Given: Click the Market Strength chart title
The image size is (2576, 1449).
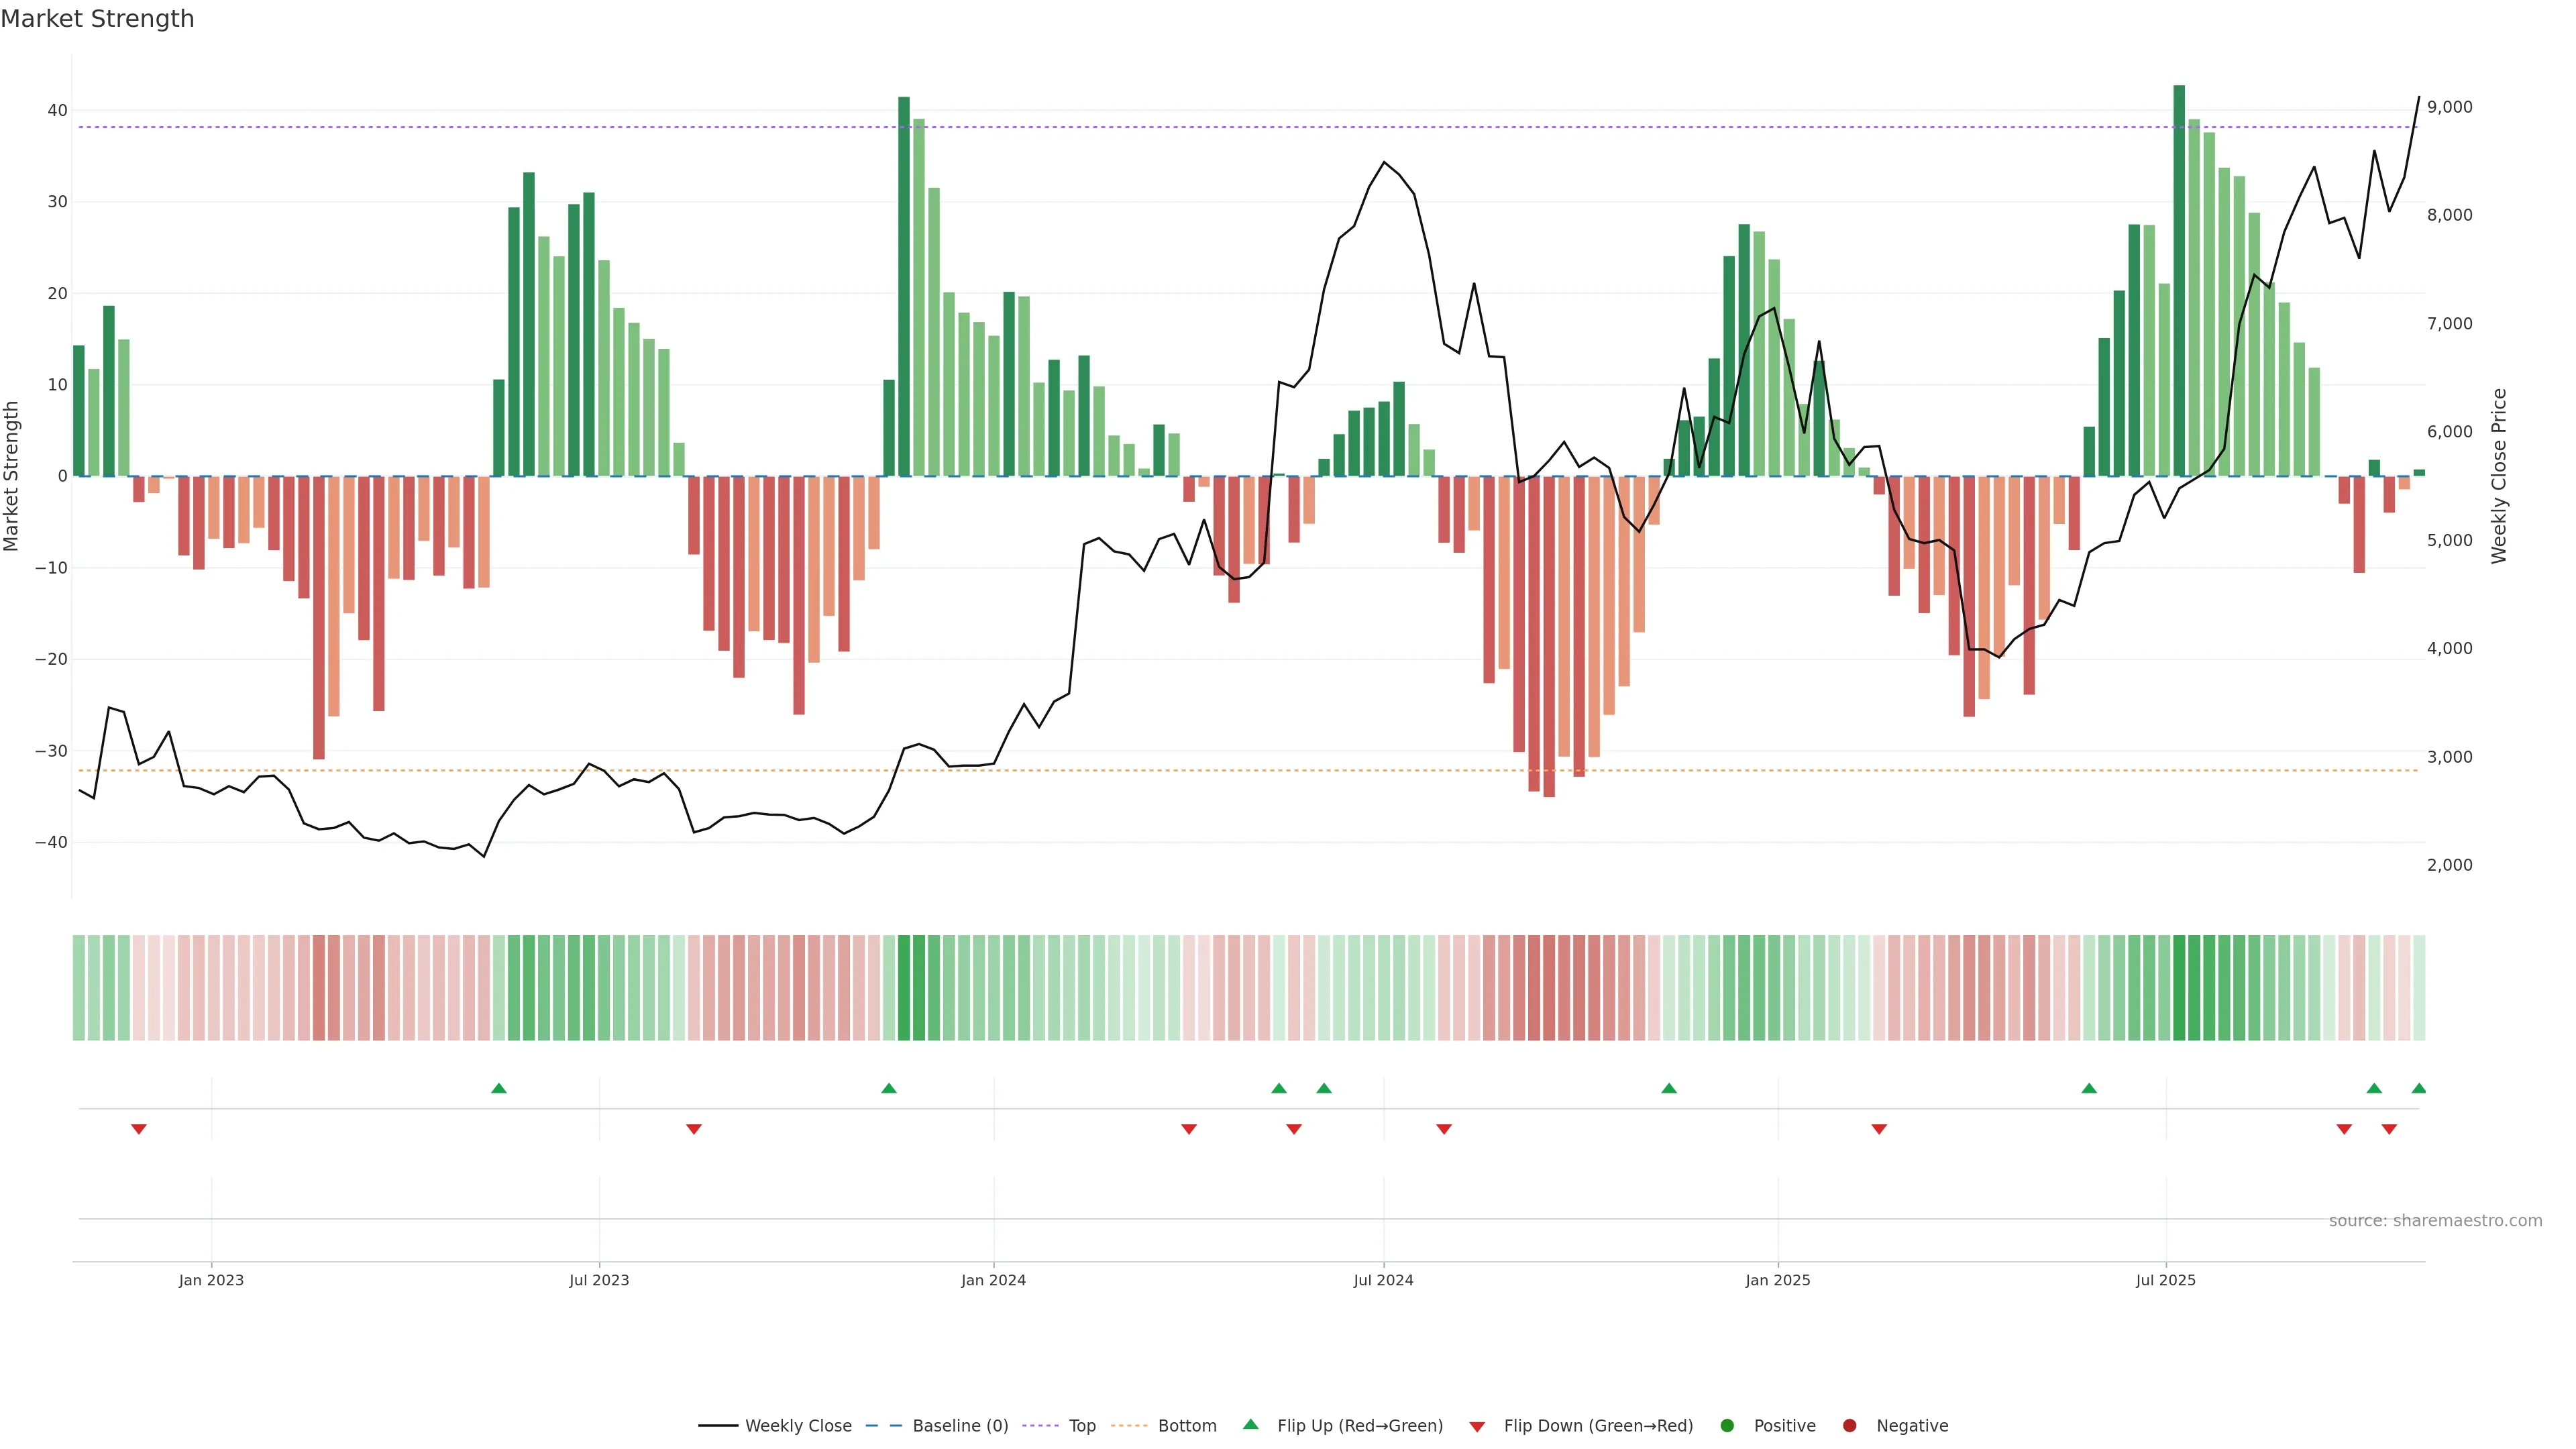Looking at the screenshot, I should tap(97, 19).
